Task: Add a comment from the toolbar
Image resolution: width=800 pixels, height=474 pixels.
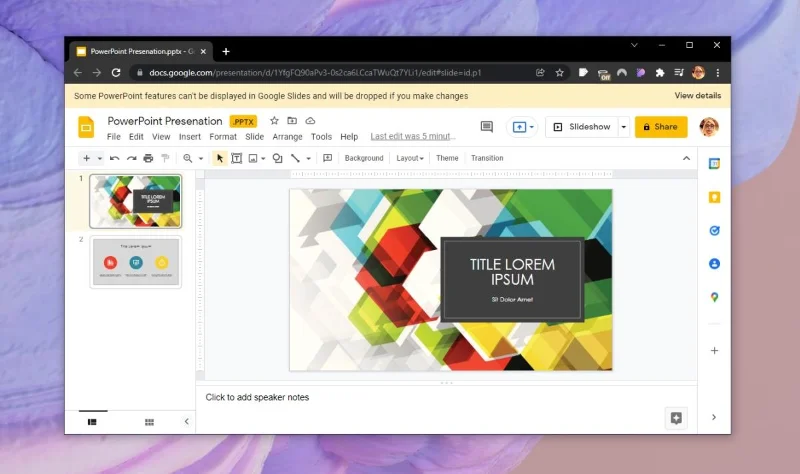Action: click(x=328, y=158)
